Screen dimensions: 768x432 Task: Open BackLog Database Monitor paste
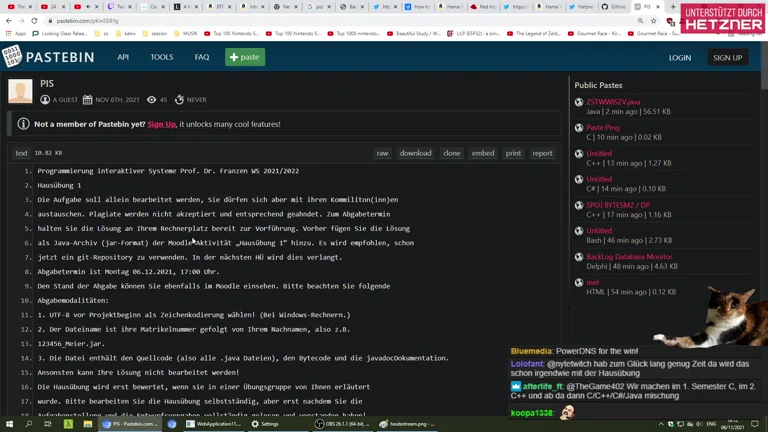click(629, 256)
